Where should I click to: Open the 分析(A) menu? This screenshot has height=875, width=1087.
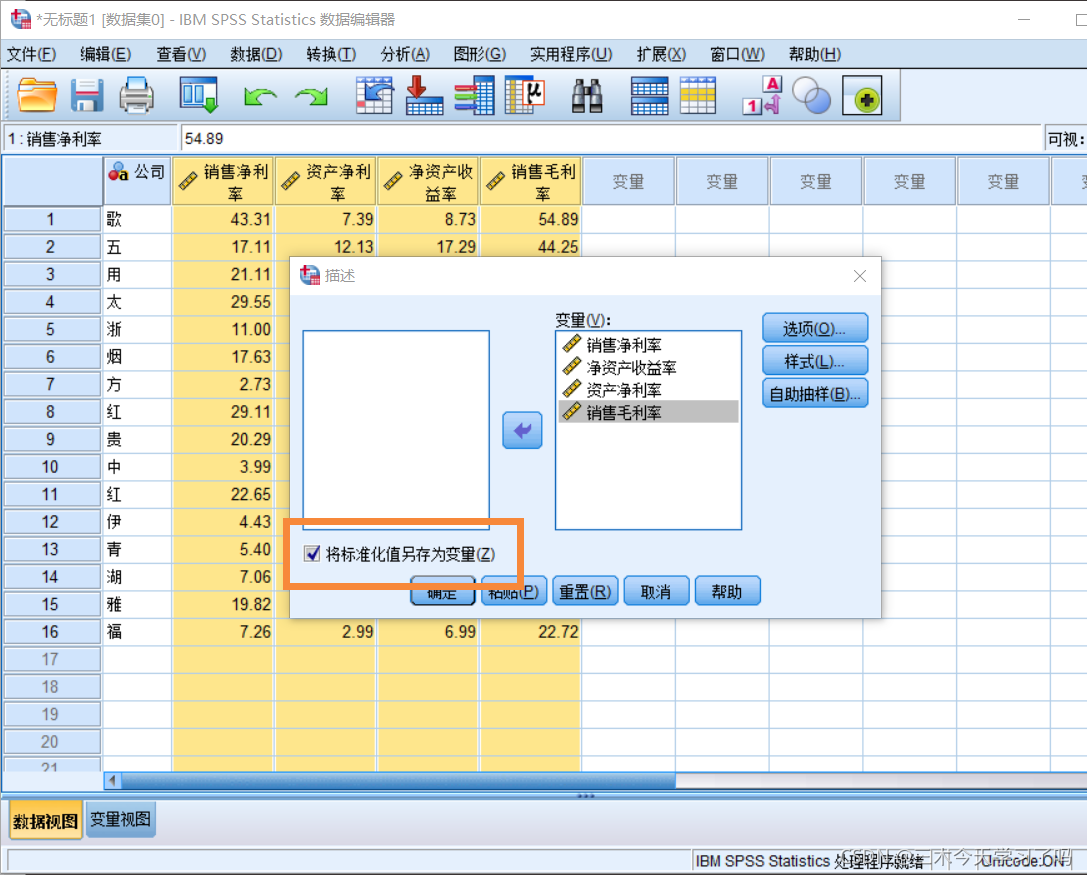coord(406,54)
